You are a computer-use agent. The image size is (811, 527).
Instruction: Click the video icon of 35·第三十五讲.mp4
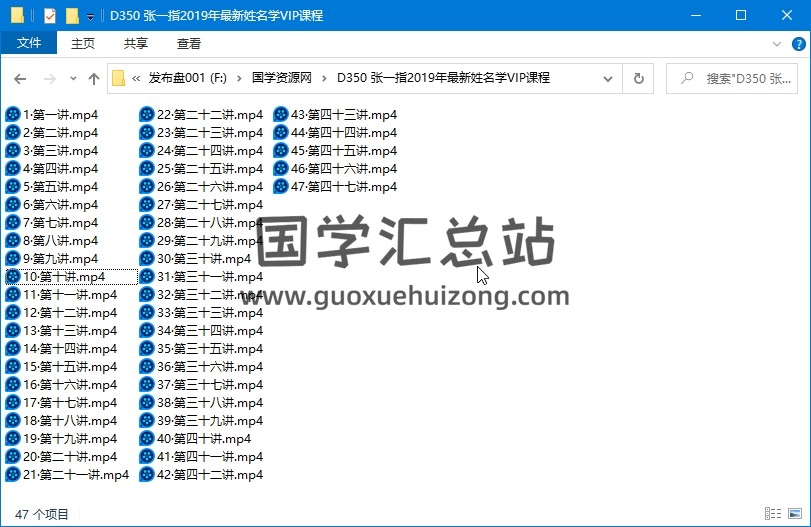pos(147,348)
